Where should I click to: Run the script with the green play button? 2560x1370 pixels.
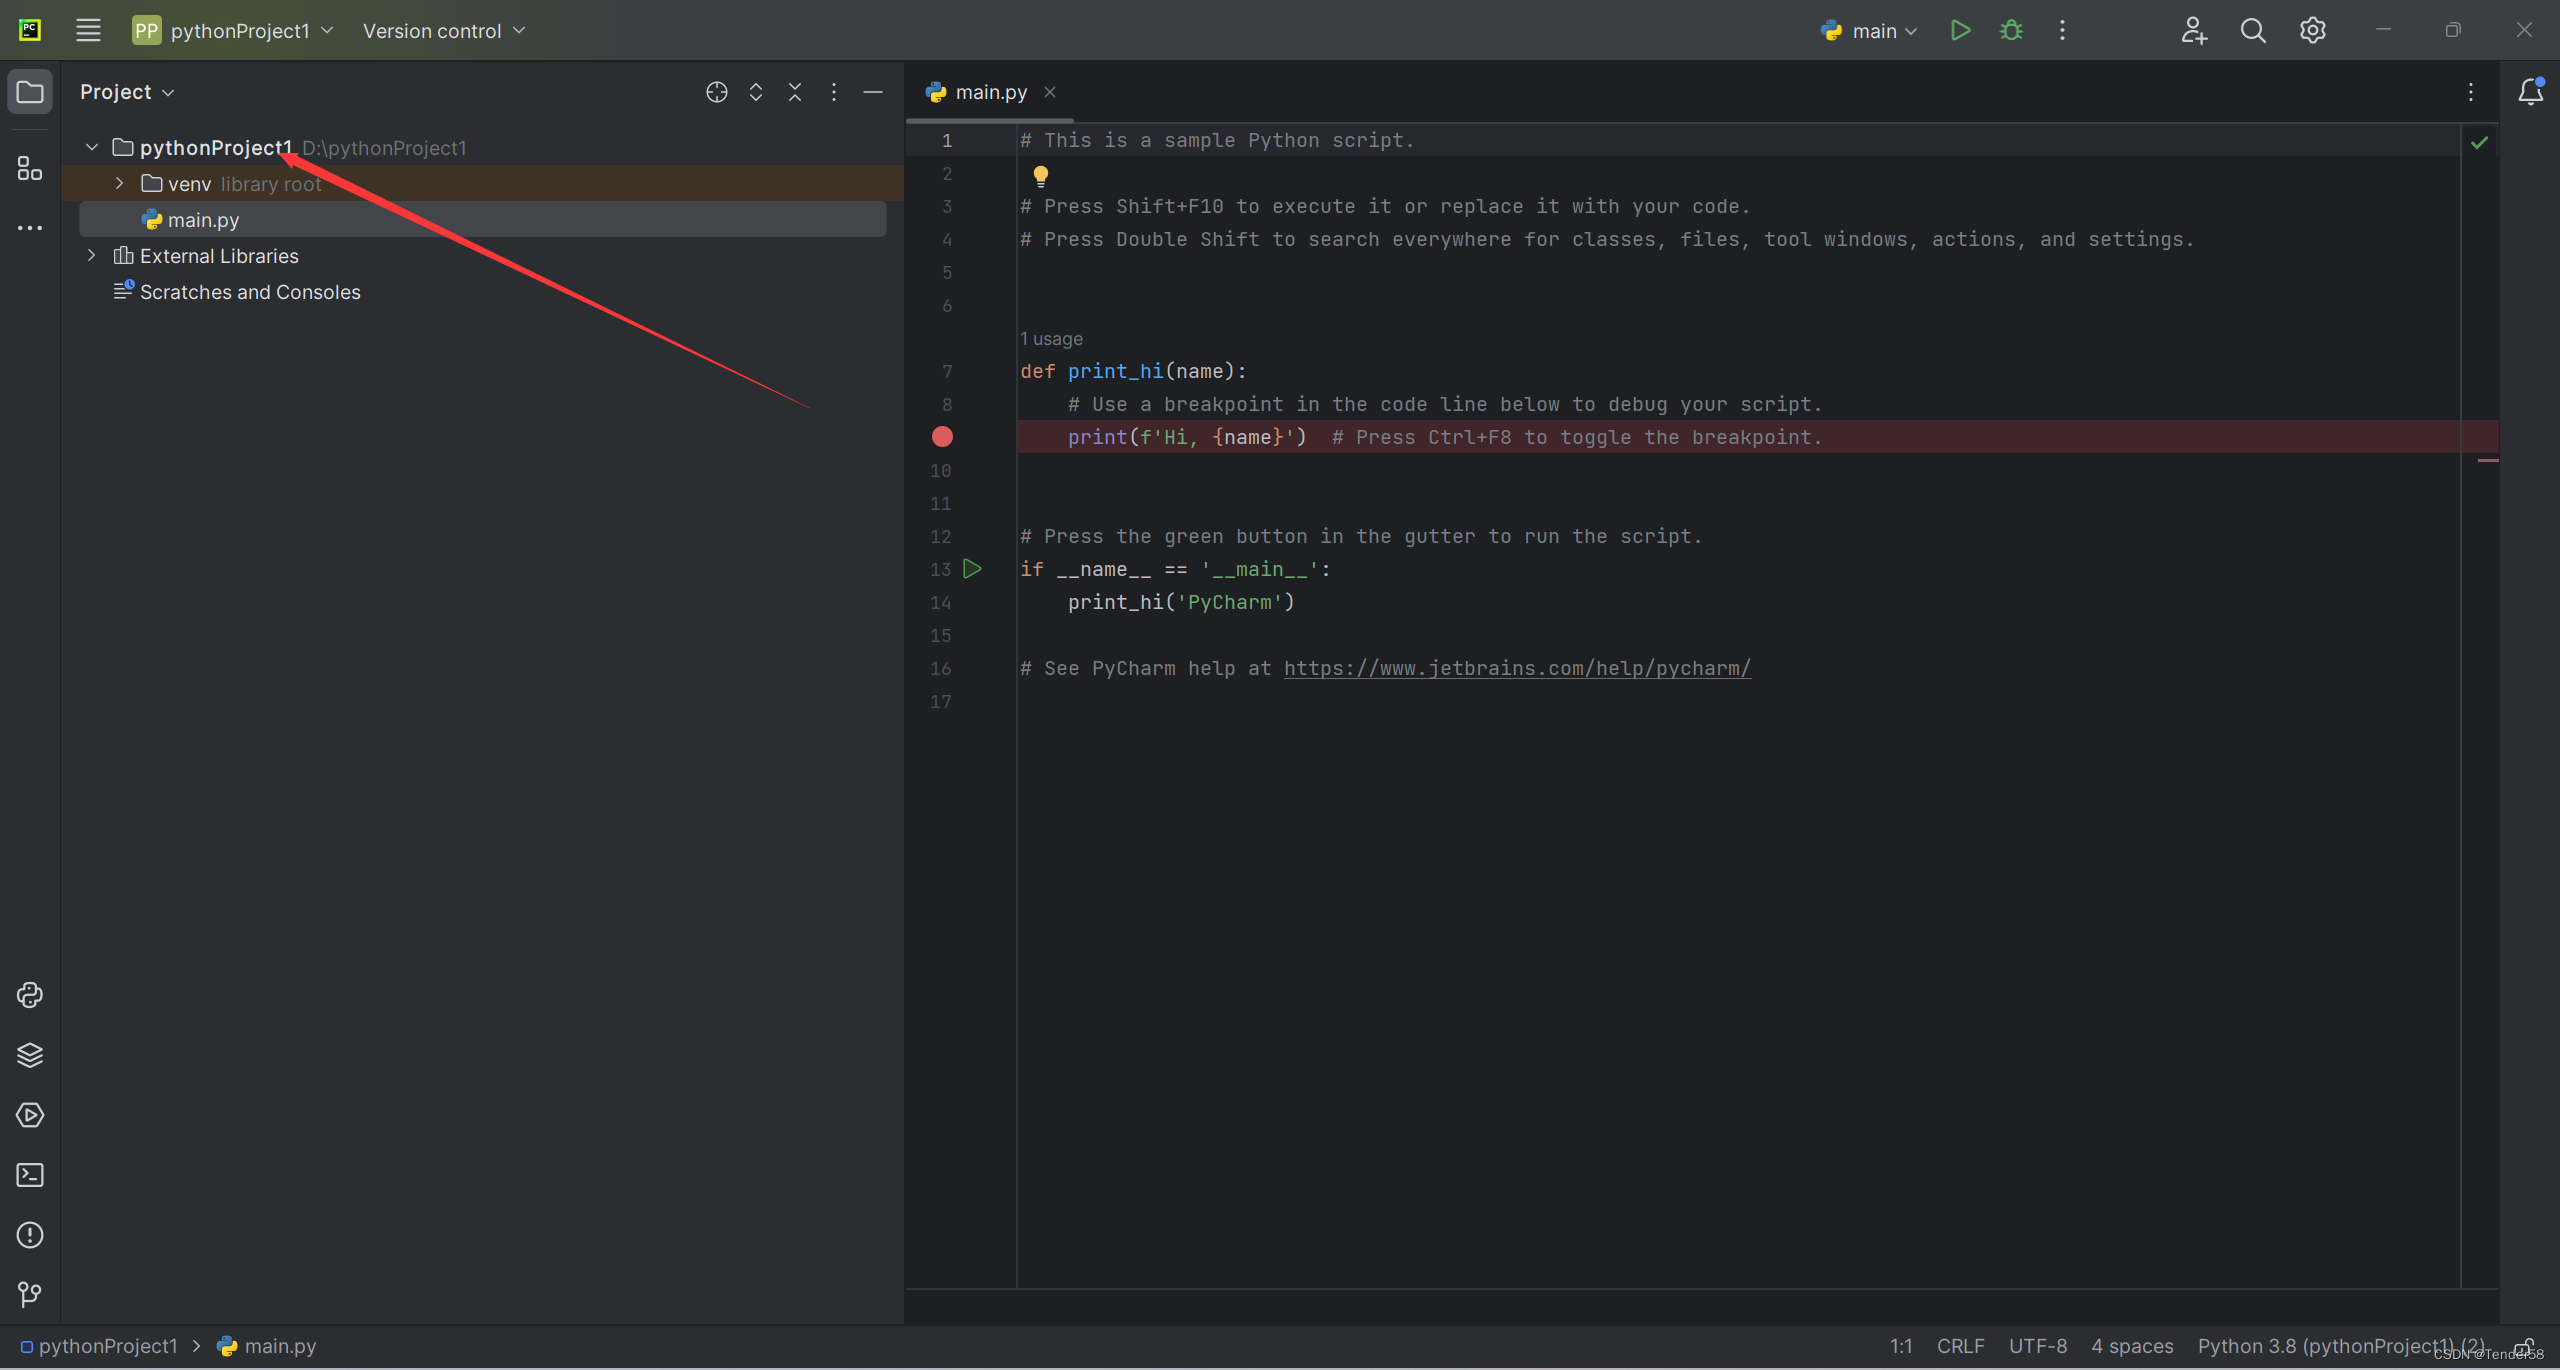coord(1960,30)
